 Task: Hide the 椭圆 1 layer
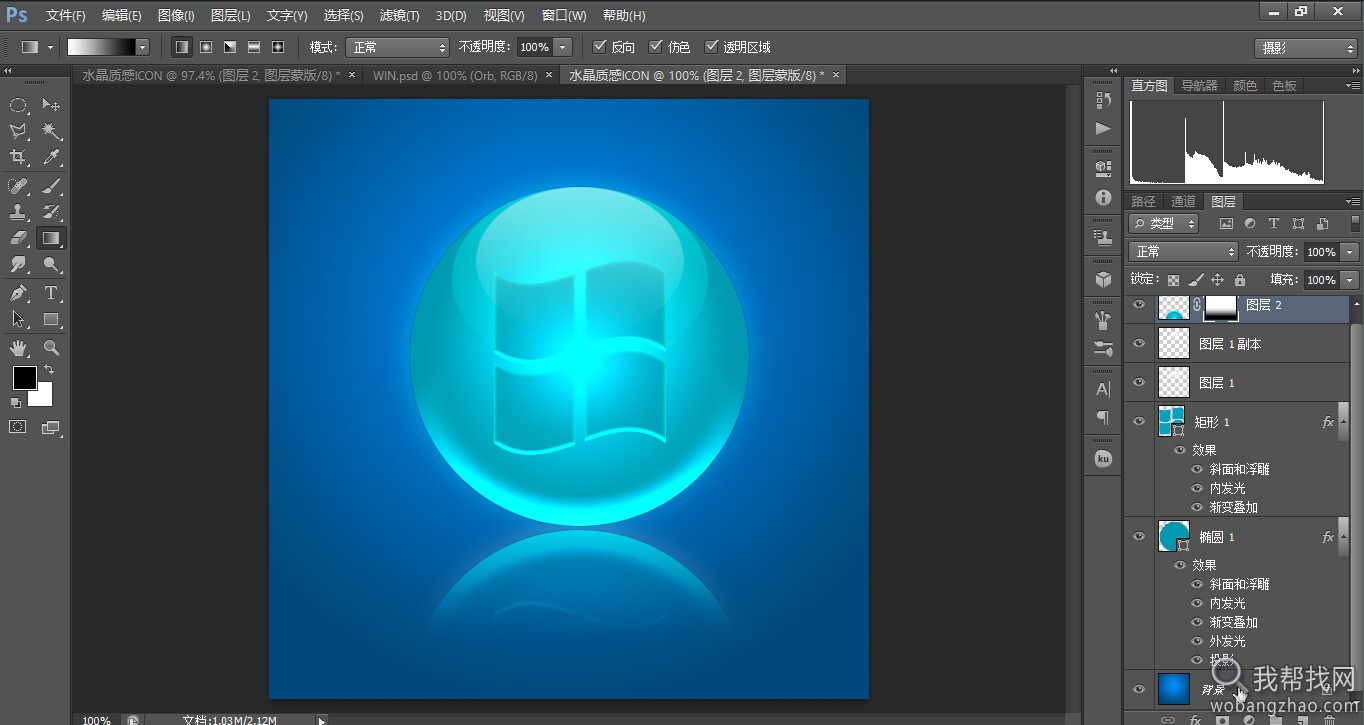click(x=1138, y=536)
